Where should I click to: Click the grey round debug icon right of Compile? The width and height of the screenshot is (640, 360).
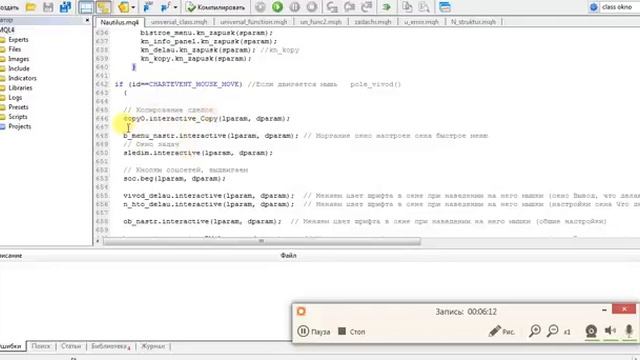(260, 7)
